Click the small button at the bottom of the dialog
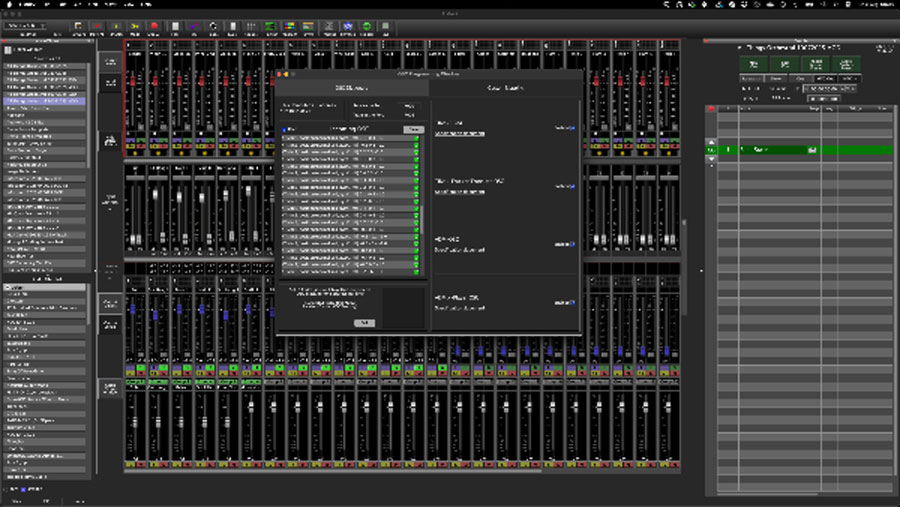 (364, 322)
